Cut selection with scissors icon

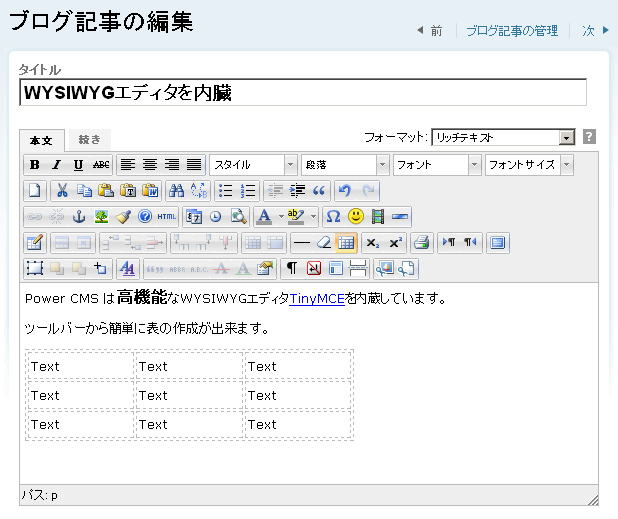62,191
